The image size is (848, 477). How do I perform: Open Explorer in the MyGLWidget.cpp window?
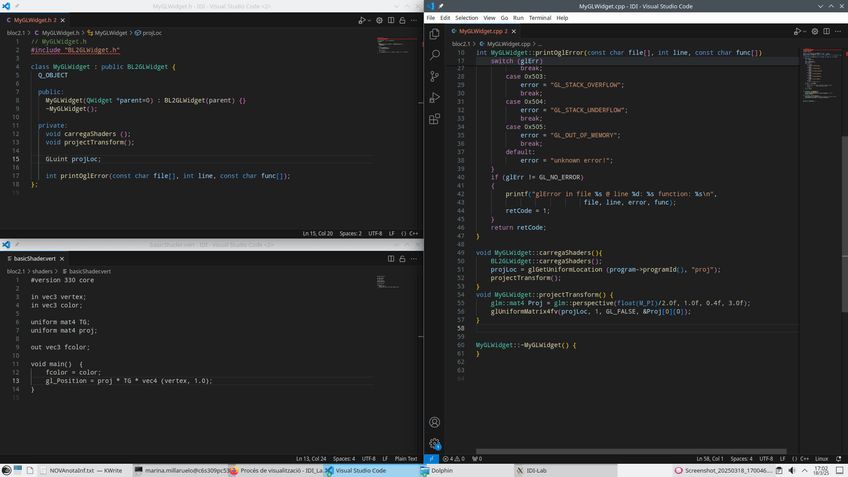(434, 33)
